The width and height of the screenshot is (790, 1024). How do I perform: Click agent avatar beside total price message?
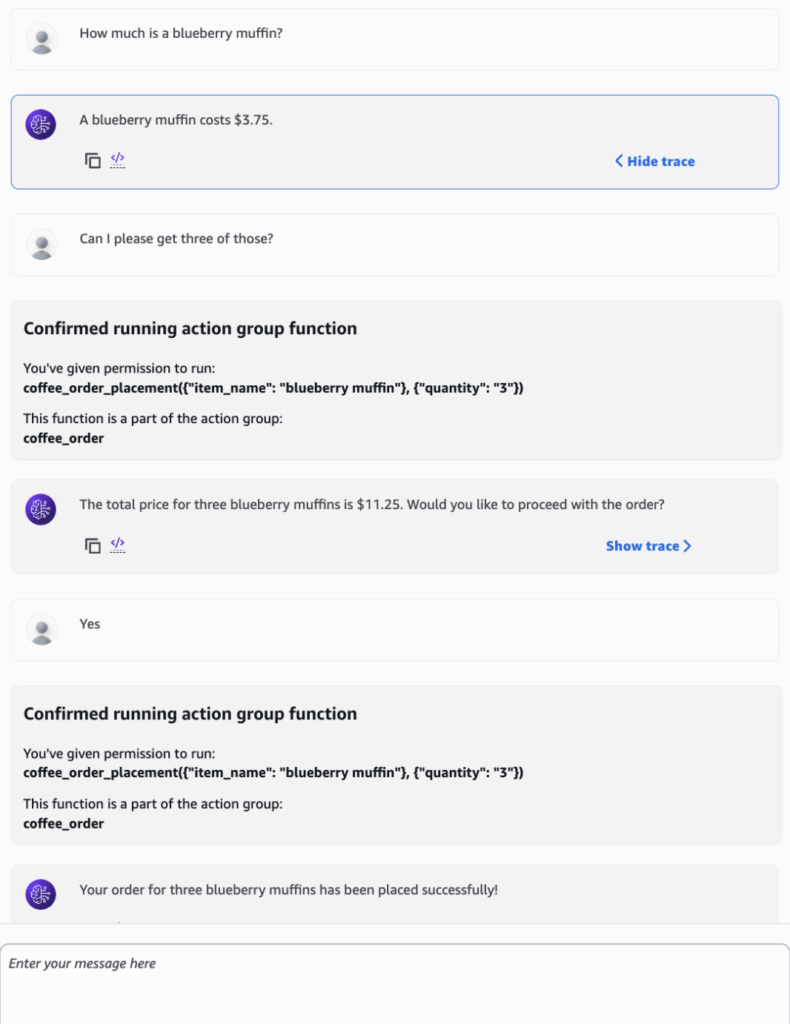coord(41,510)
